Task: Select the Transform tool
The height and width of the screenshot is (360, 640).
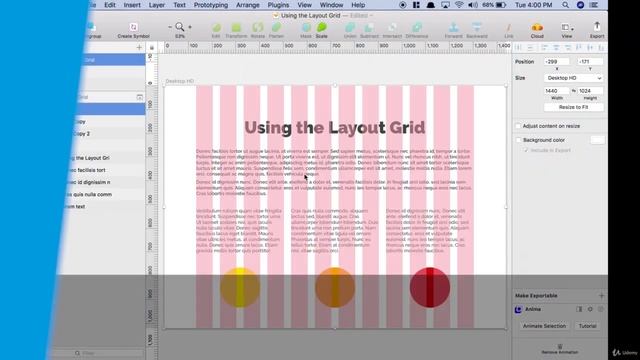Action: (236, 28)
